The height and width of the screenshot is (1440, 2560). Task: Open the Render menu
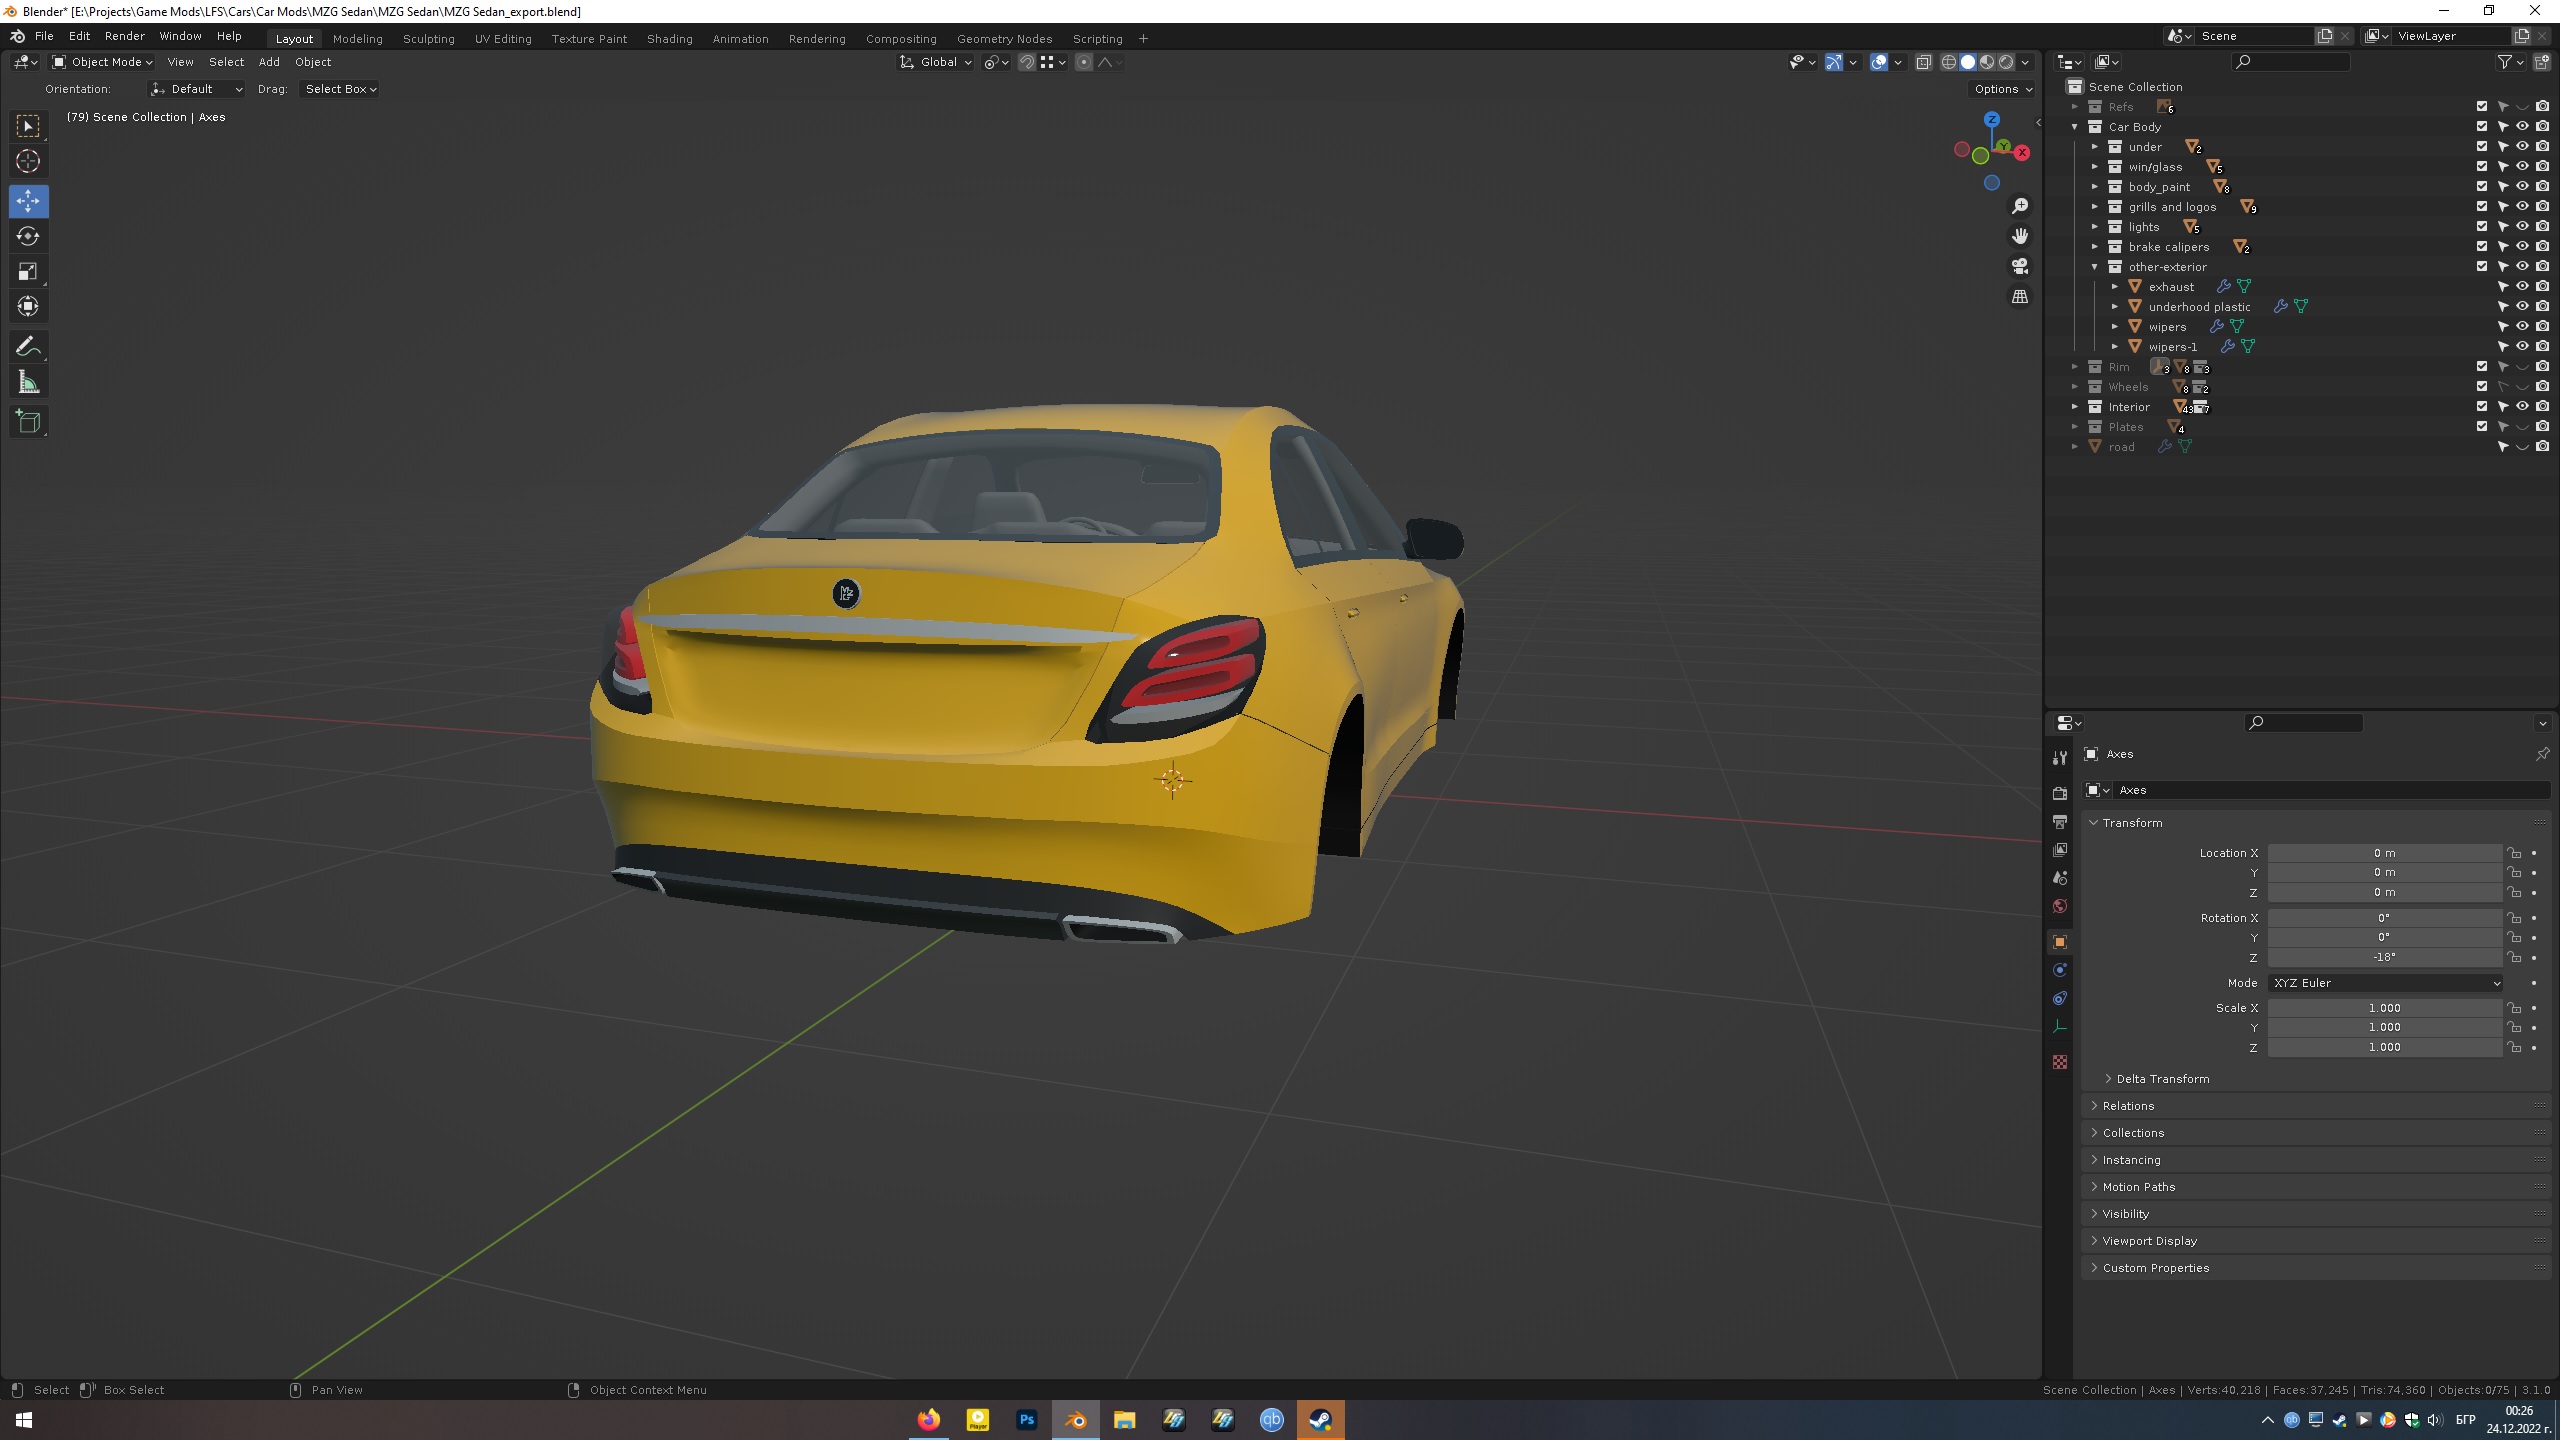coord(124,36)
